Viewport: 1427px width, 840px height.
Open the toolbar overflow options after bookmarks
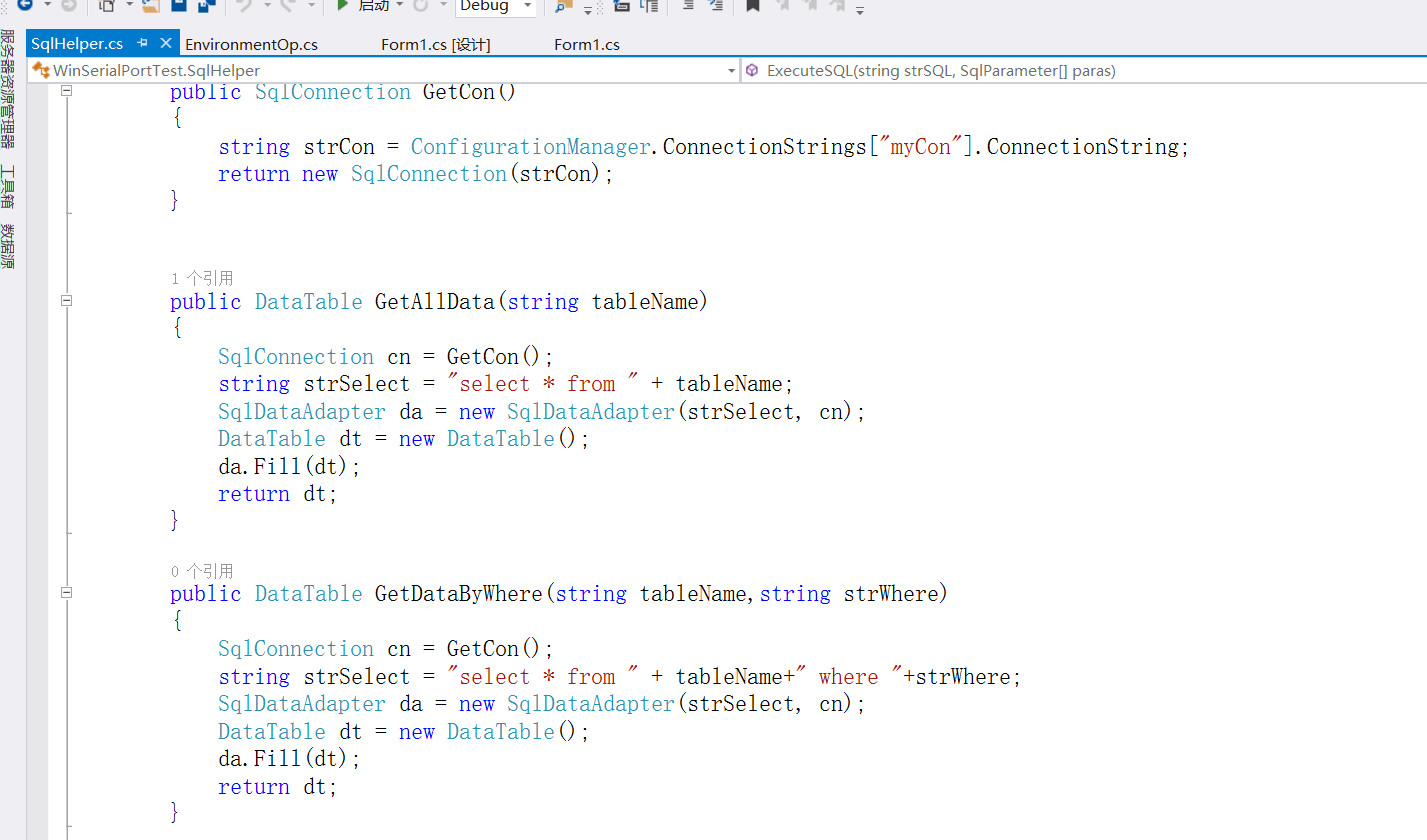tap(860, 9)
